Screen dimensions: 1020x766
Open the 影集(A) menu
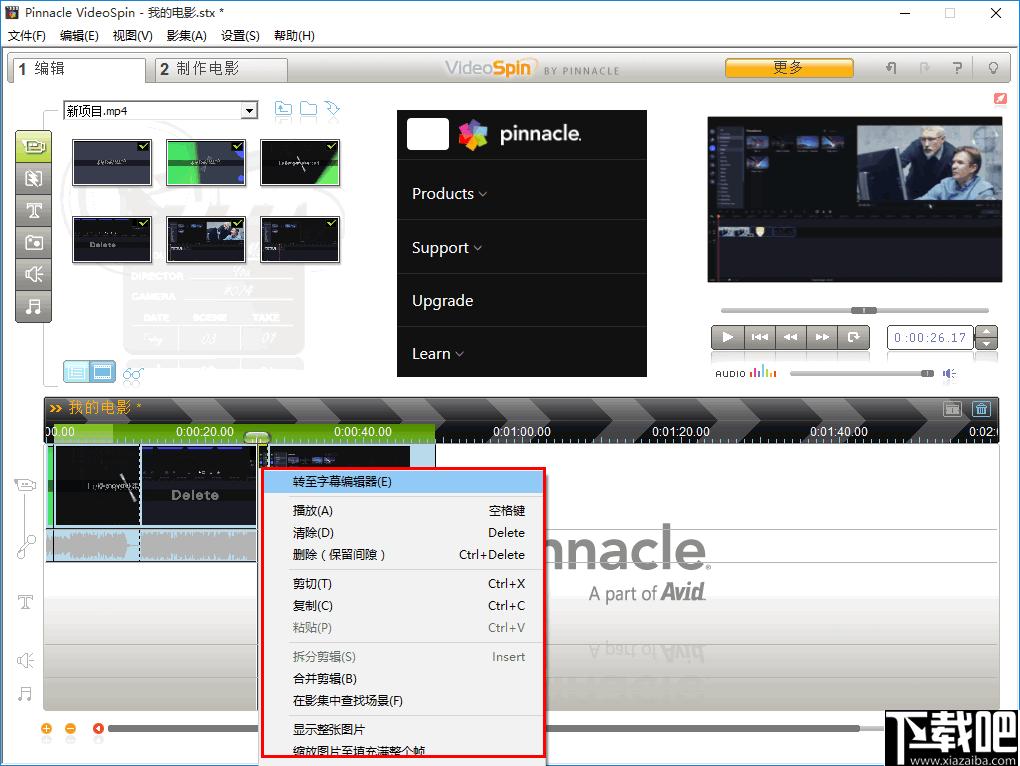187,35
